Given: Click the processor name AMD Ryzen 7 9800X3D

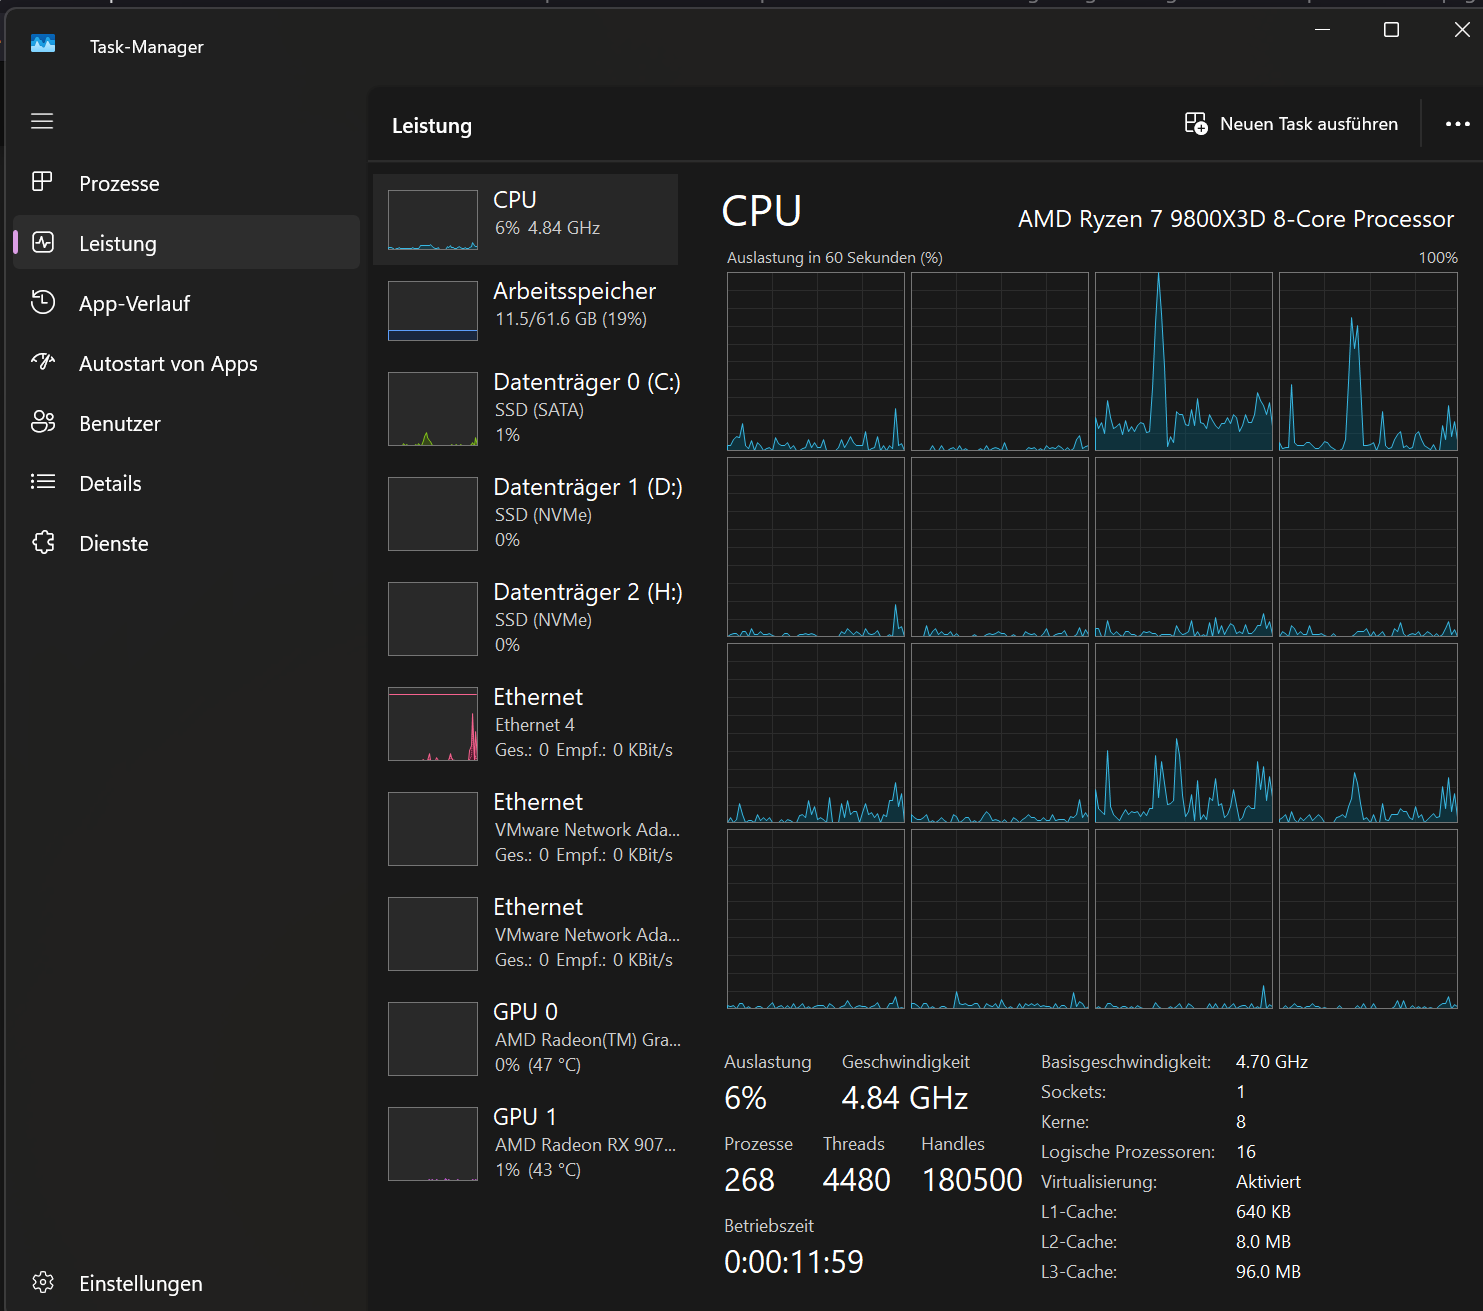Looking at the screenshot, I should pyautogui.click(x=1236, y=219).
